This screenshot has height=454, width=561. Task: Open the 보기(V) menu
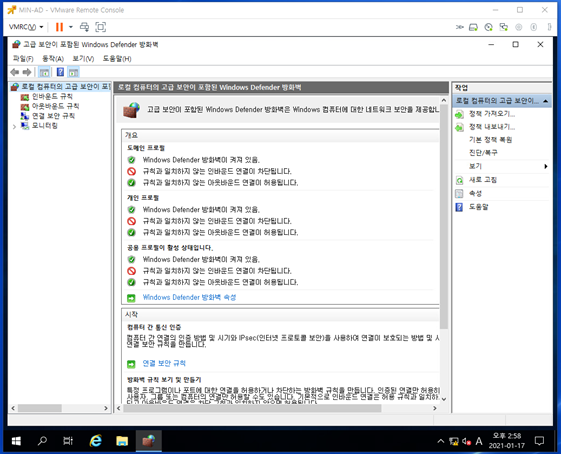[x=83, y=59]
